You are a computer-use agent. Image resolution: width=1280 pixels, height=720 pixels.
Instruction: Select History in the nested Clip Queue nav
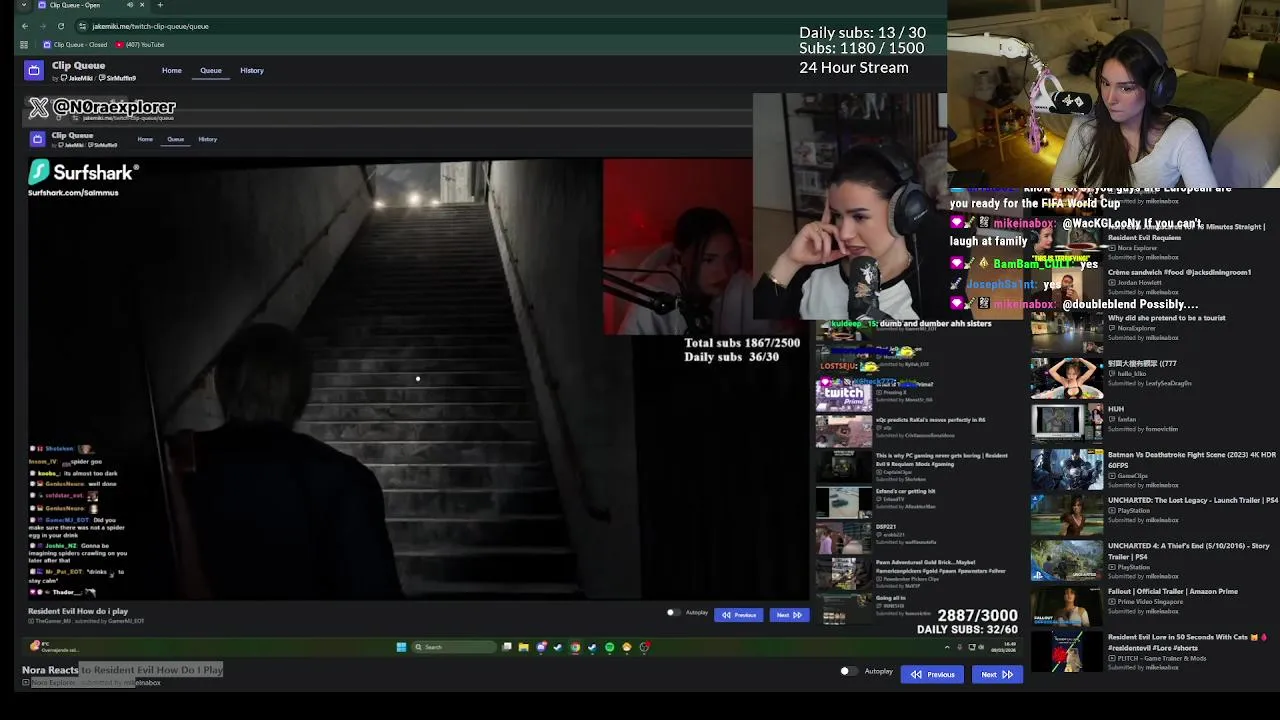click(x=208, y=139)
